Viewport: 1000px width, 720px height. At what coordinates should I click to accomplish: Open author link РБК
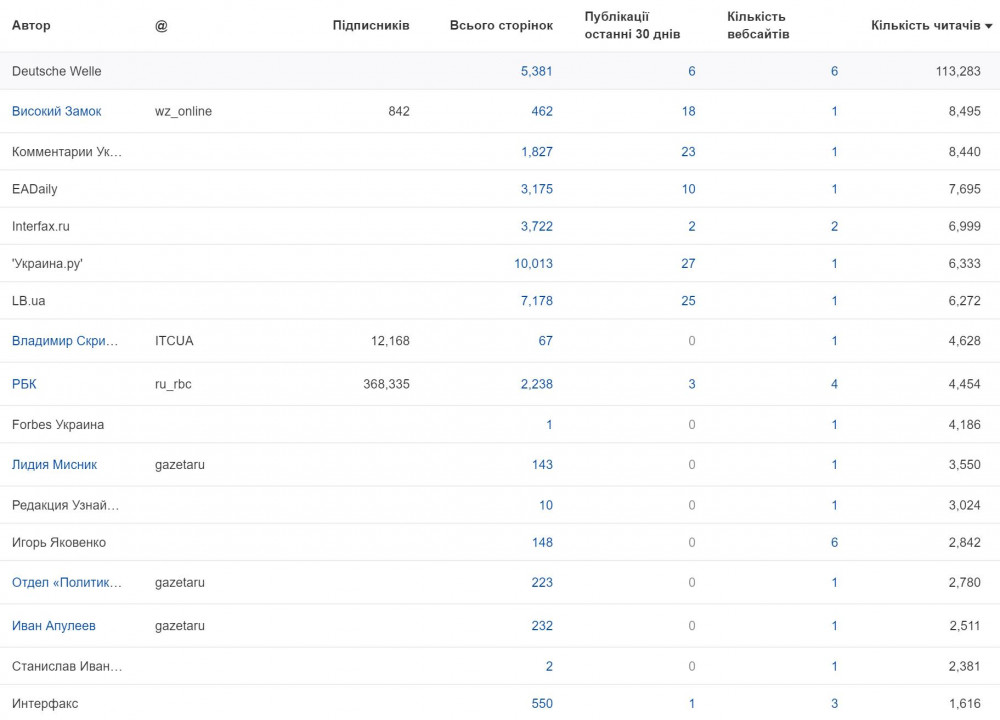click(x=24, y=384)
